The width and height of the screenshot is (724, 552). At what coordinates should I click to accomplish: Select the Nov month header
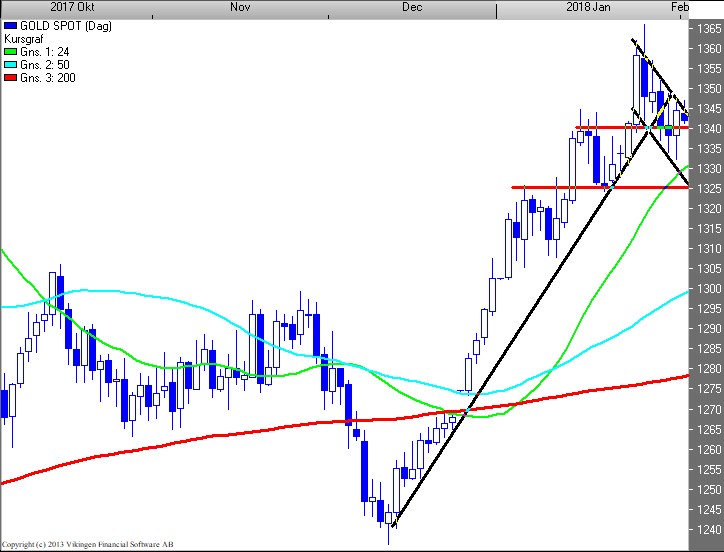[x=240, y=7]
